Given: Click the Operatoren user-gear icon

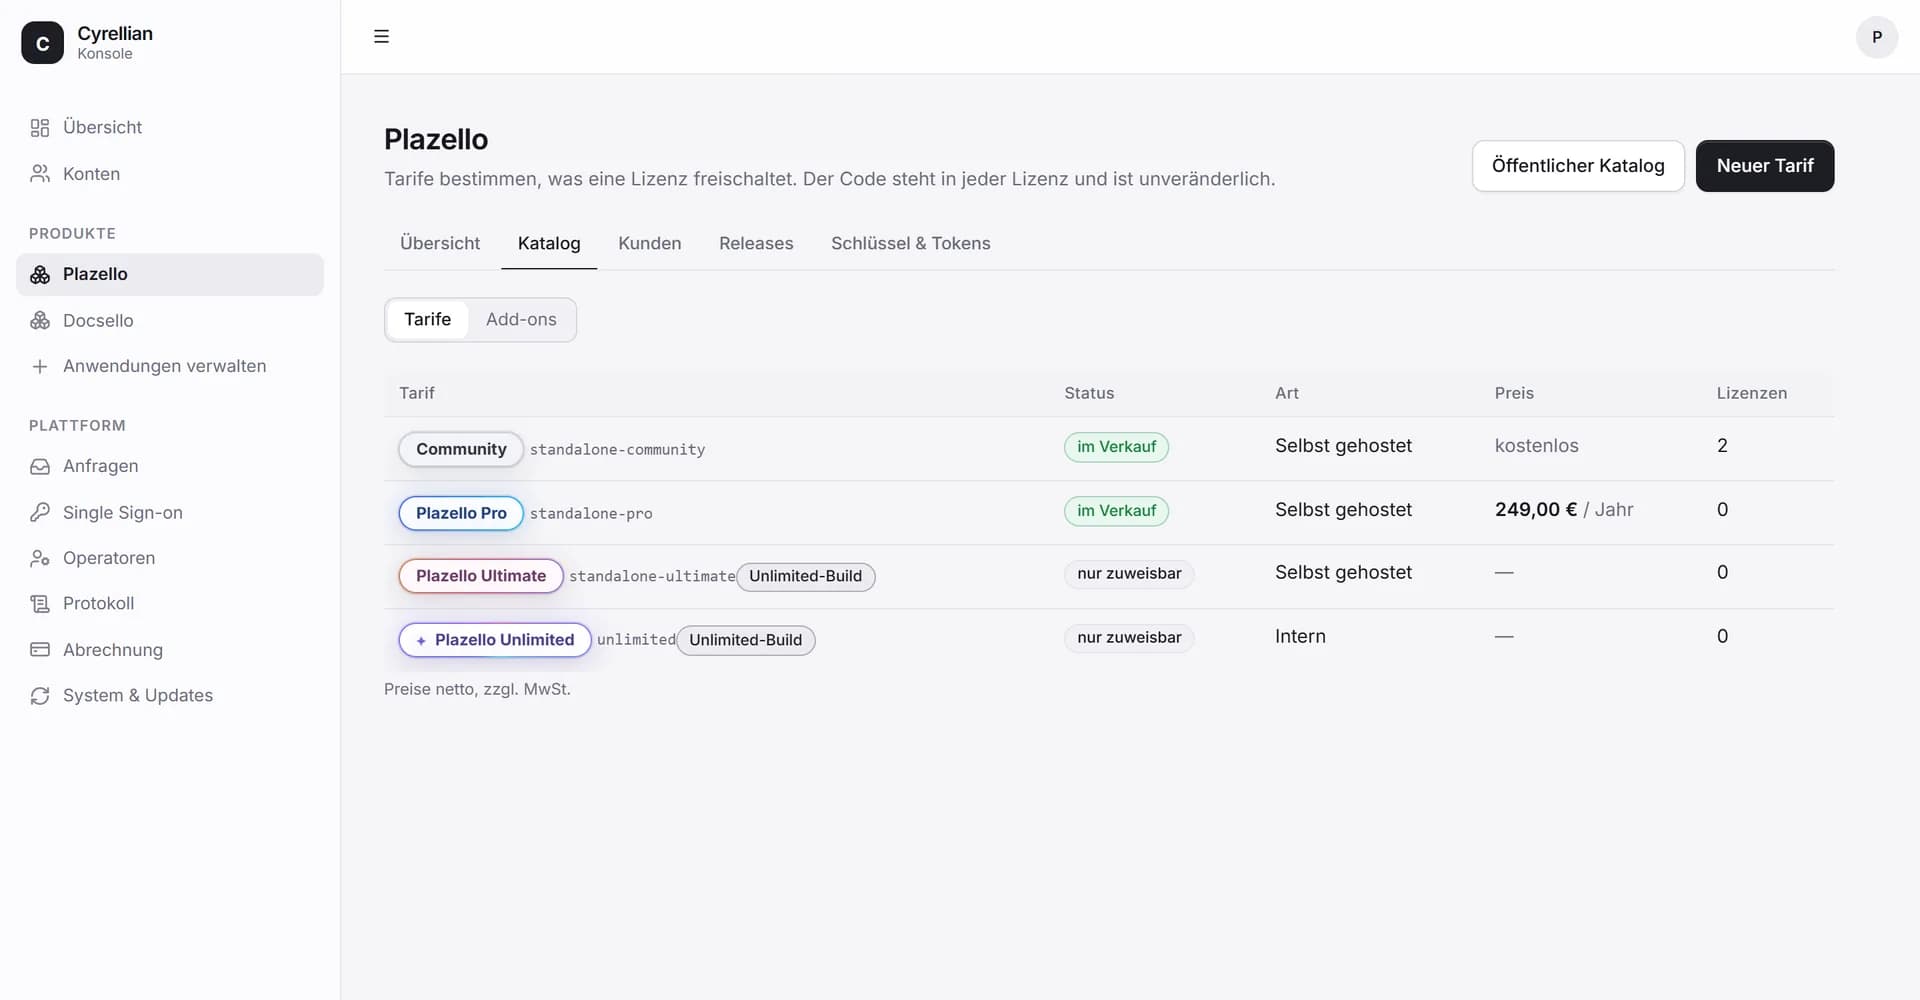Looking at the screenshot, I should (40, 558).
